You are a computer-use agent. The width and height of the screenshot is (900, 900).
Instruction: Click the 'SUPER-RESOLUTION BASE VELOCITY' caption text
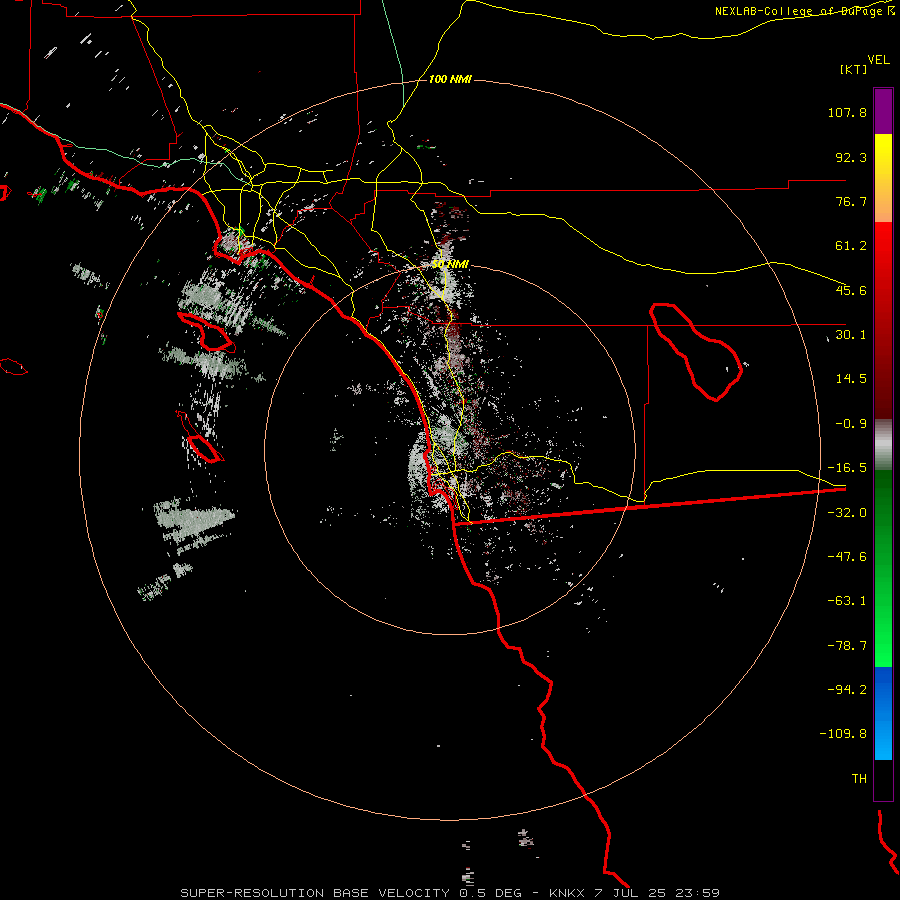point(317,893)
